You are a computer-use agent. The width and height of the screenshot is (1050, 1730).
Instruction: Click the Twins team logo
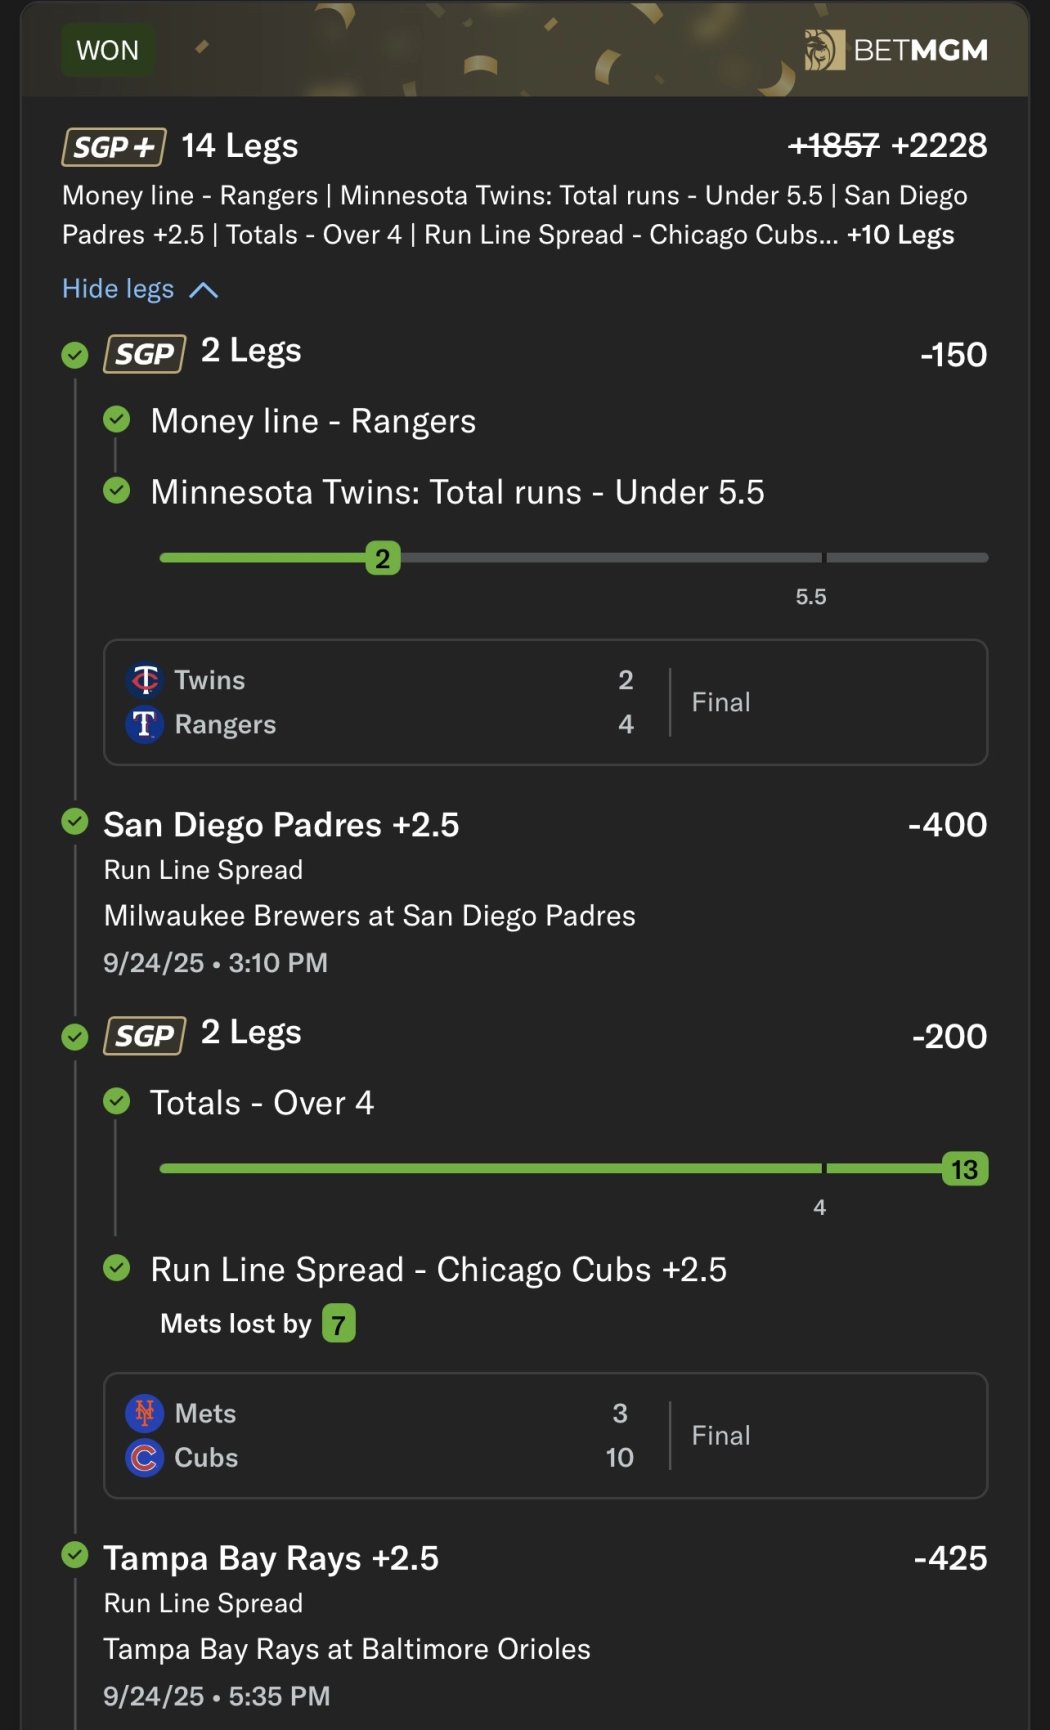point(145,680)
